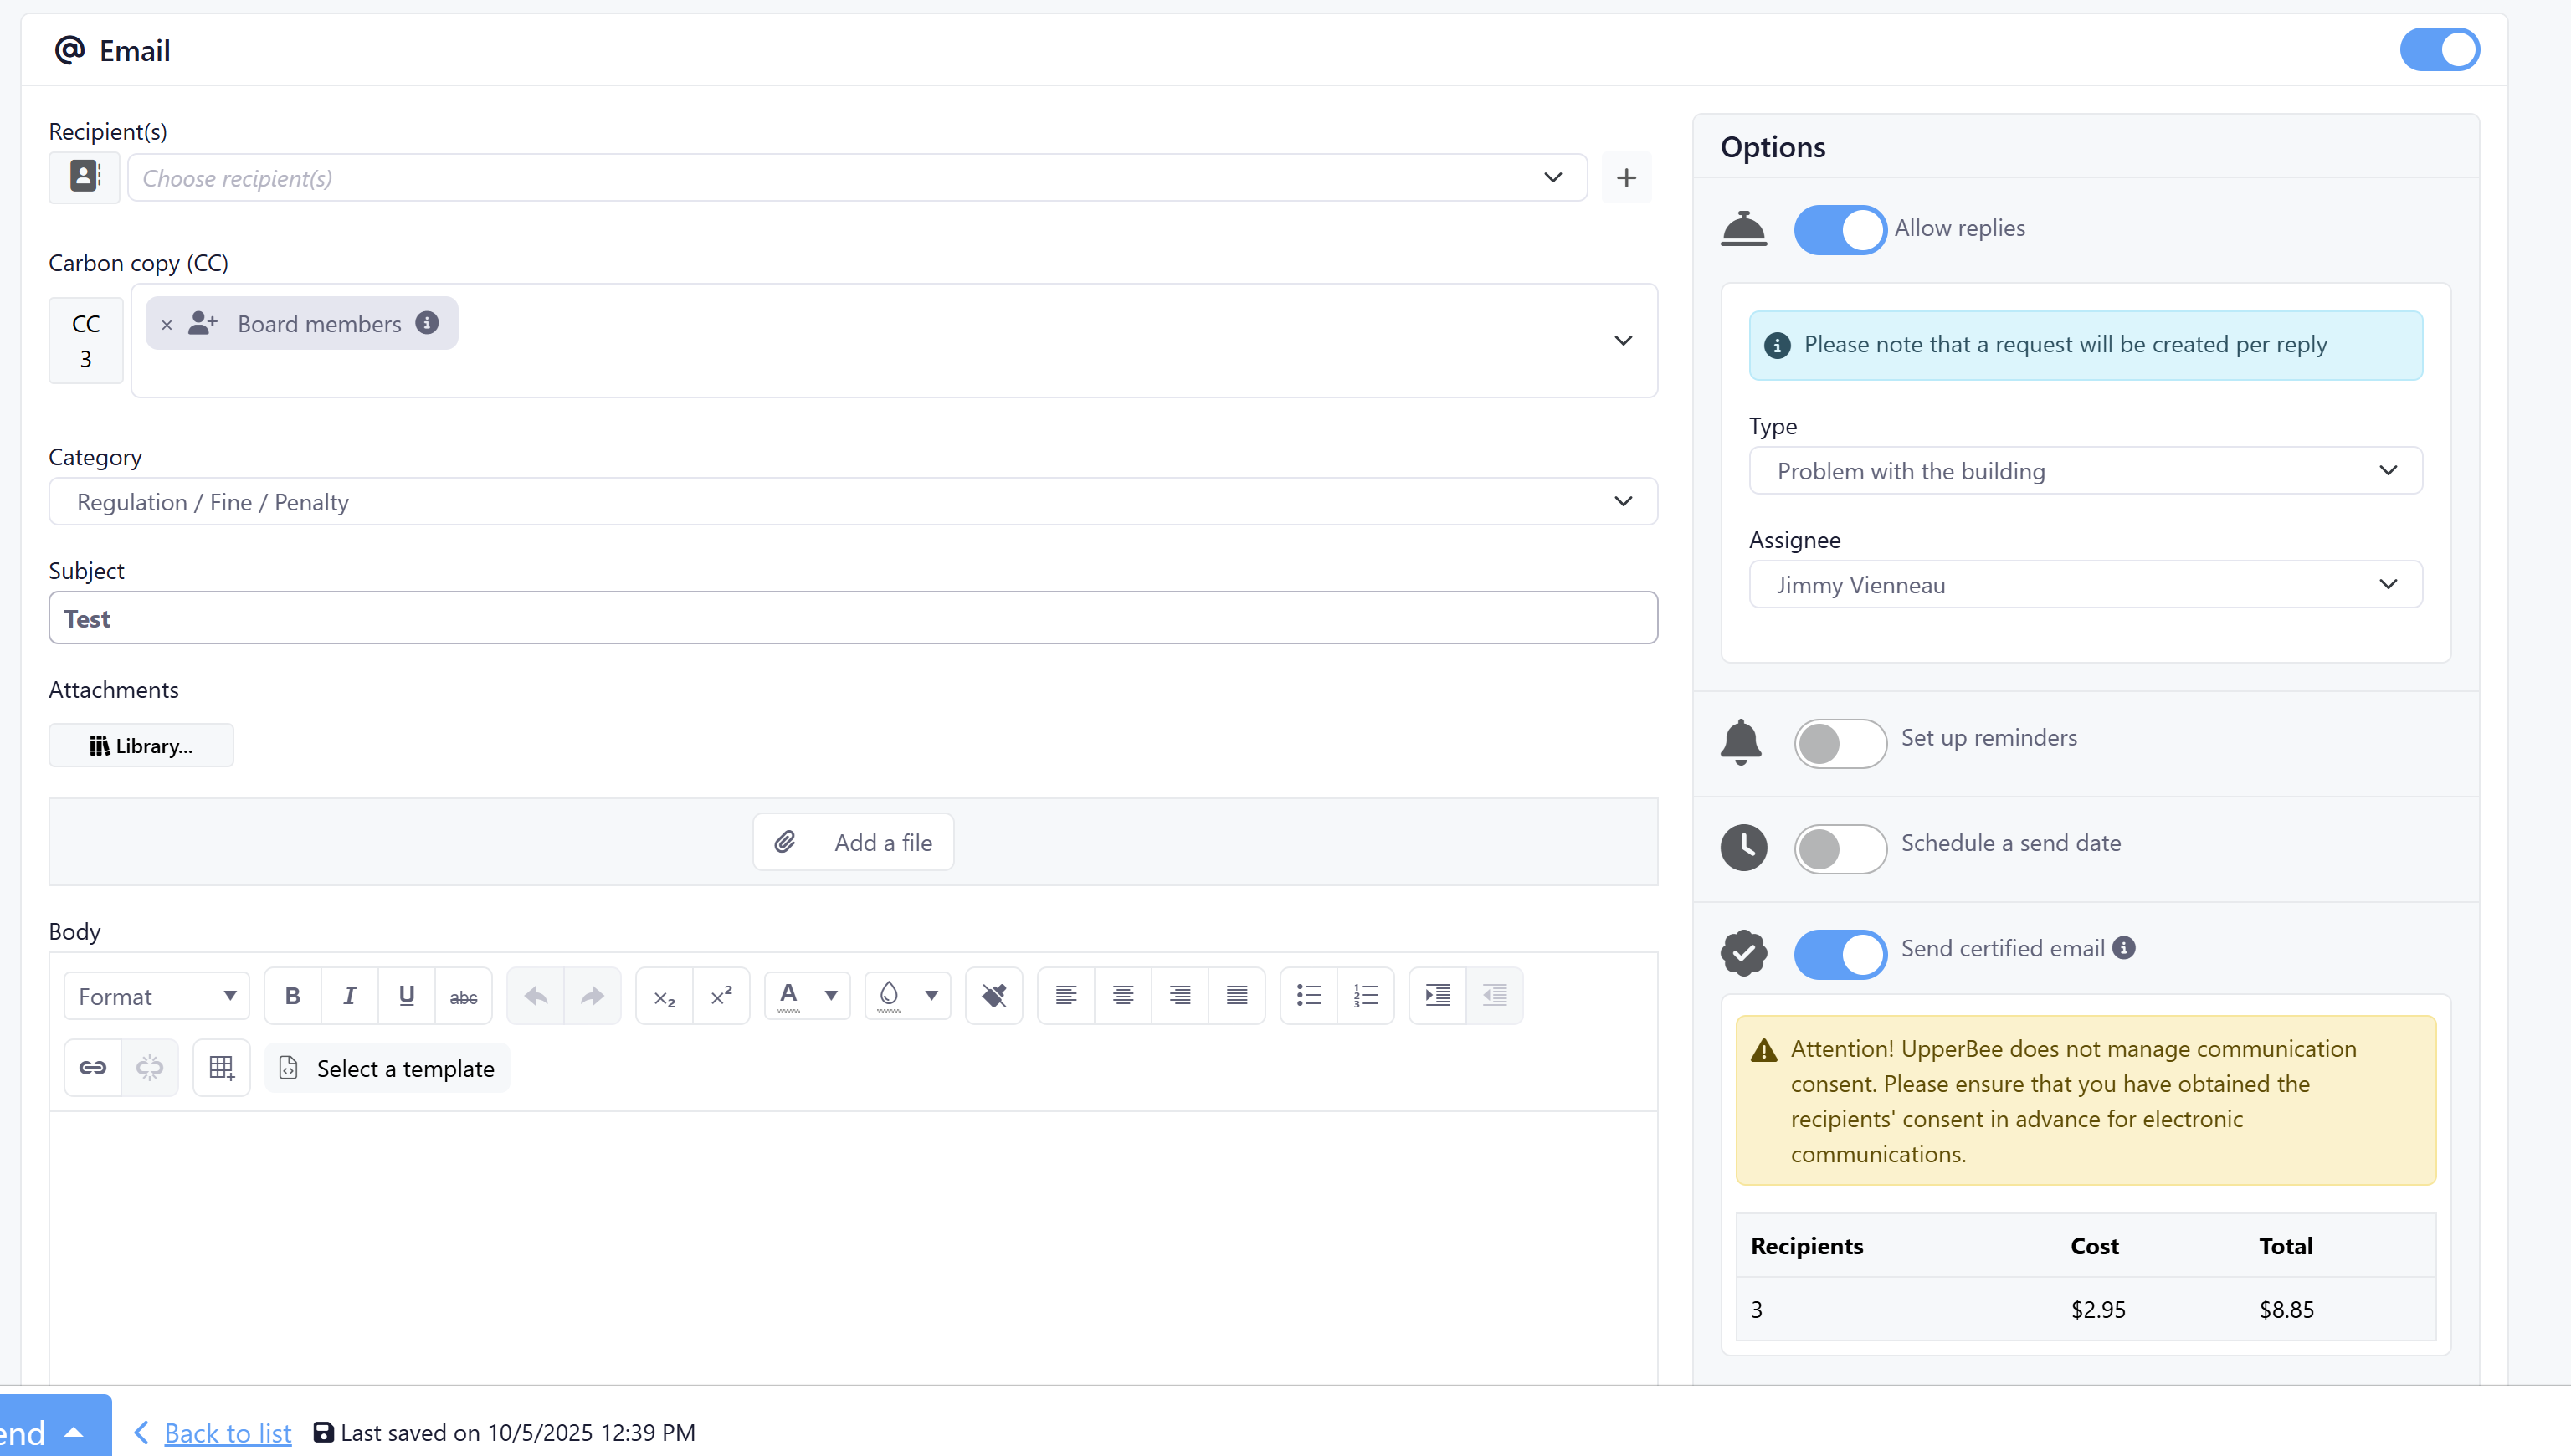
Task: Disable the Allow replies toggle
Action: coord(1839,230)
